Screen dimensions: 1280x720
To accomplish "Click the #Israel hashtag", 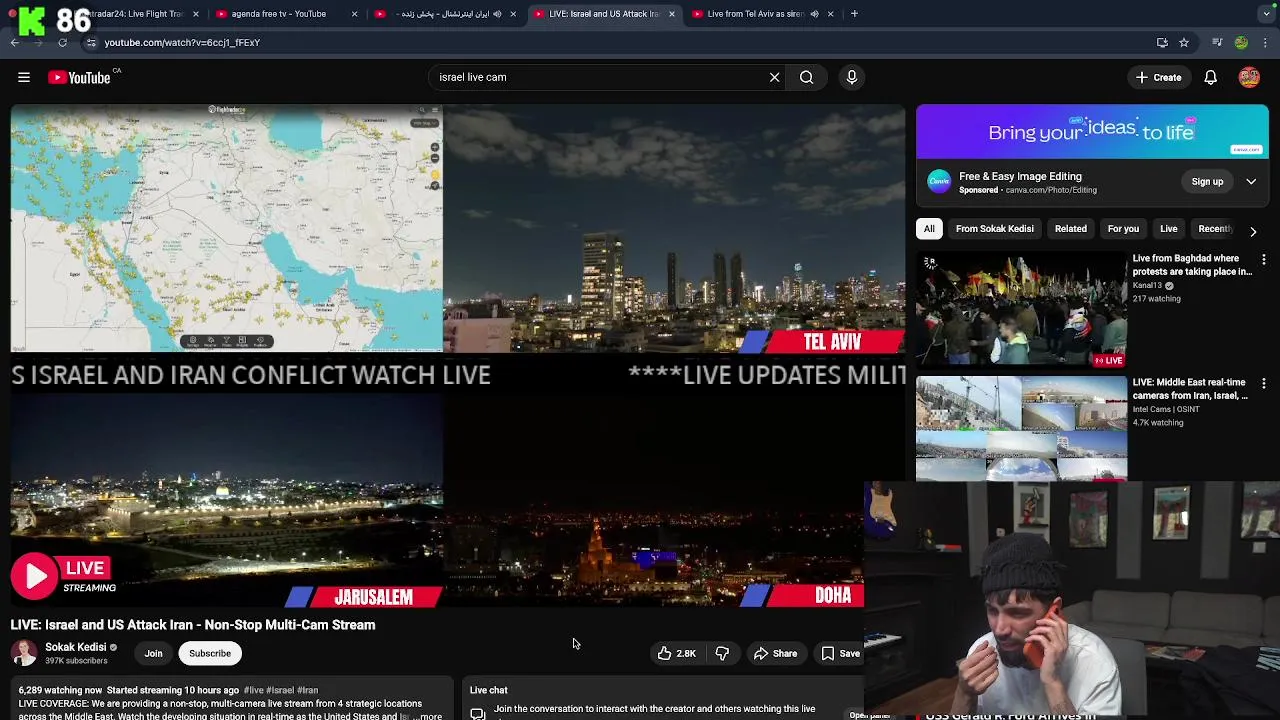I will [x=280, y=690].
